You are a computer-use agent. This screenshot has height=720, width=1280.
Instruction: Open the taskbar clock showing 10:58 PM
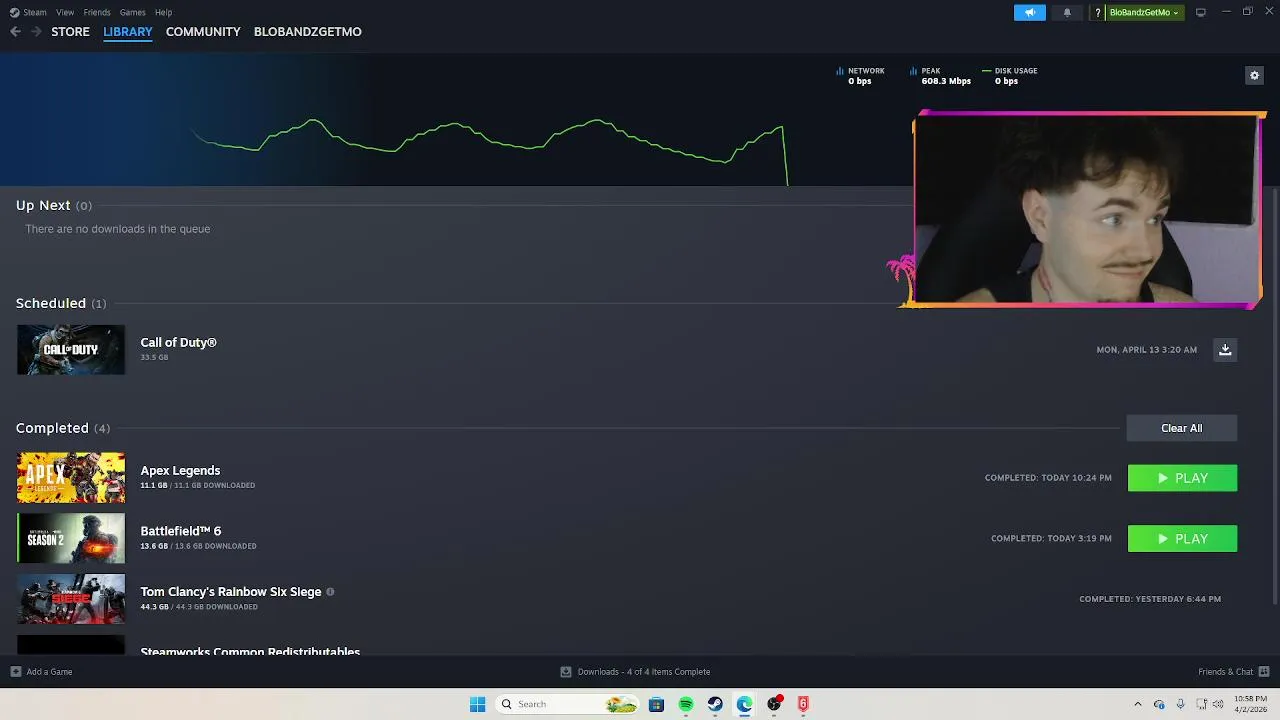coord(1252,704)
